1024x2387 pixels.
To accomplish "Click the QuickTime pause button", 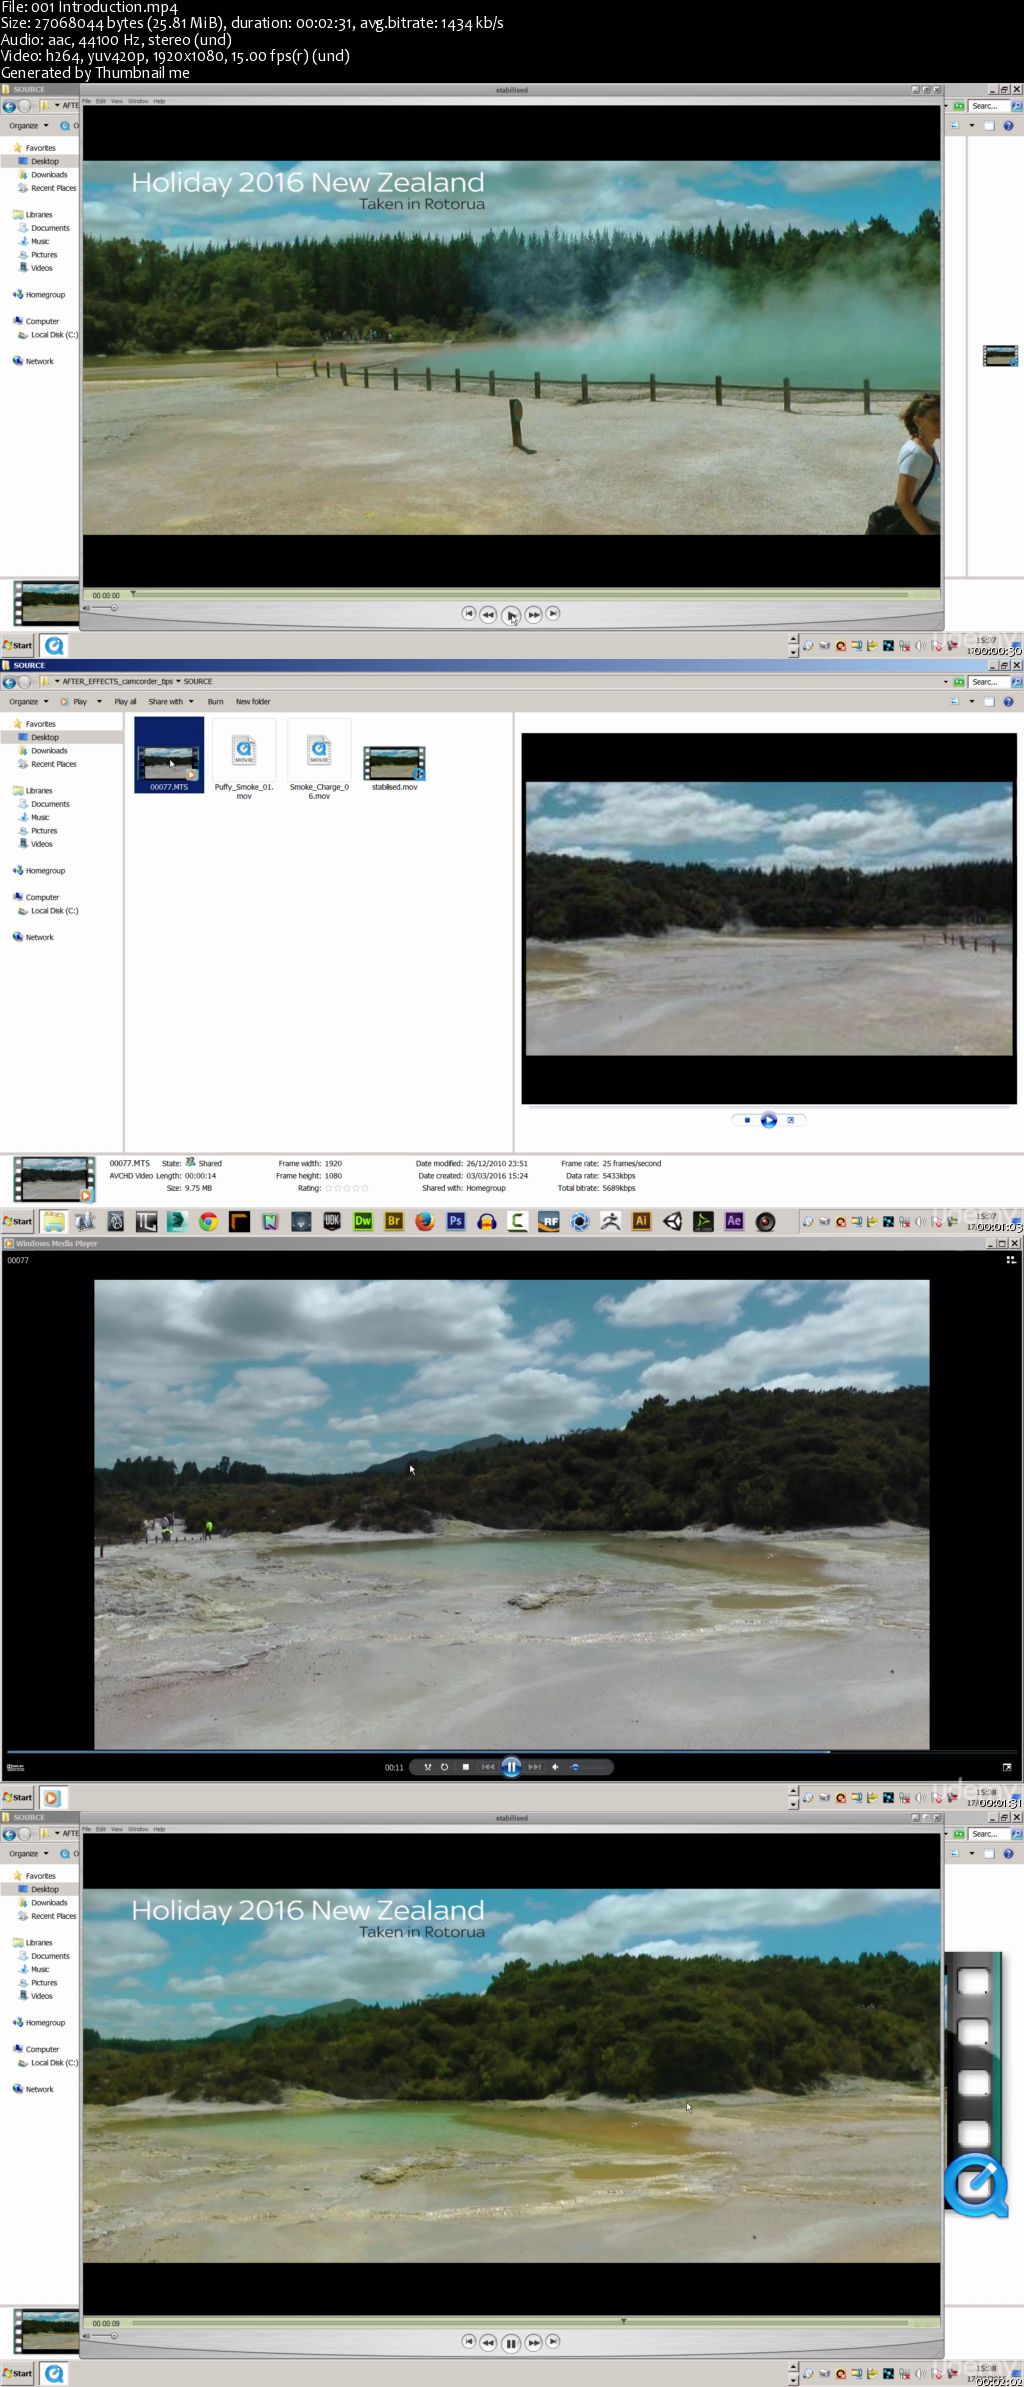I will 511,2343.
